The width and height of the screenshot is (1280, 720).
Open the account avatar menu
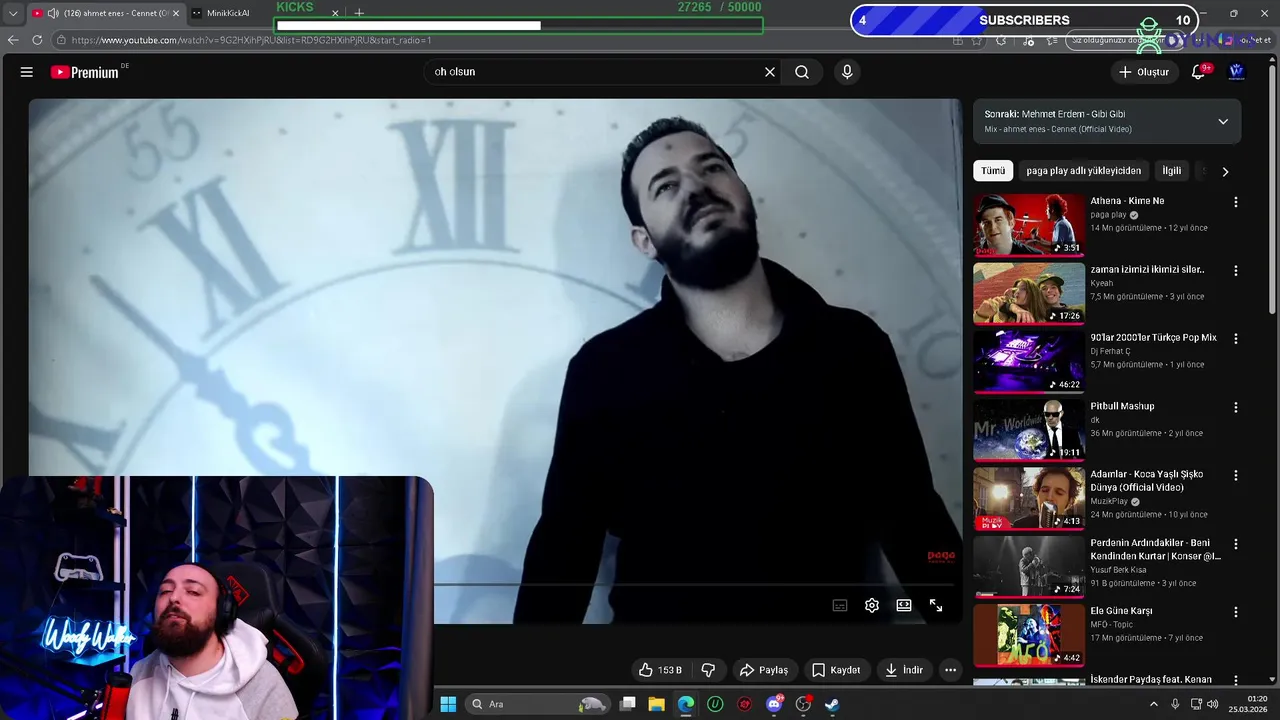pos(1236,72)
